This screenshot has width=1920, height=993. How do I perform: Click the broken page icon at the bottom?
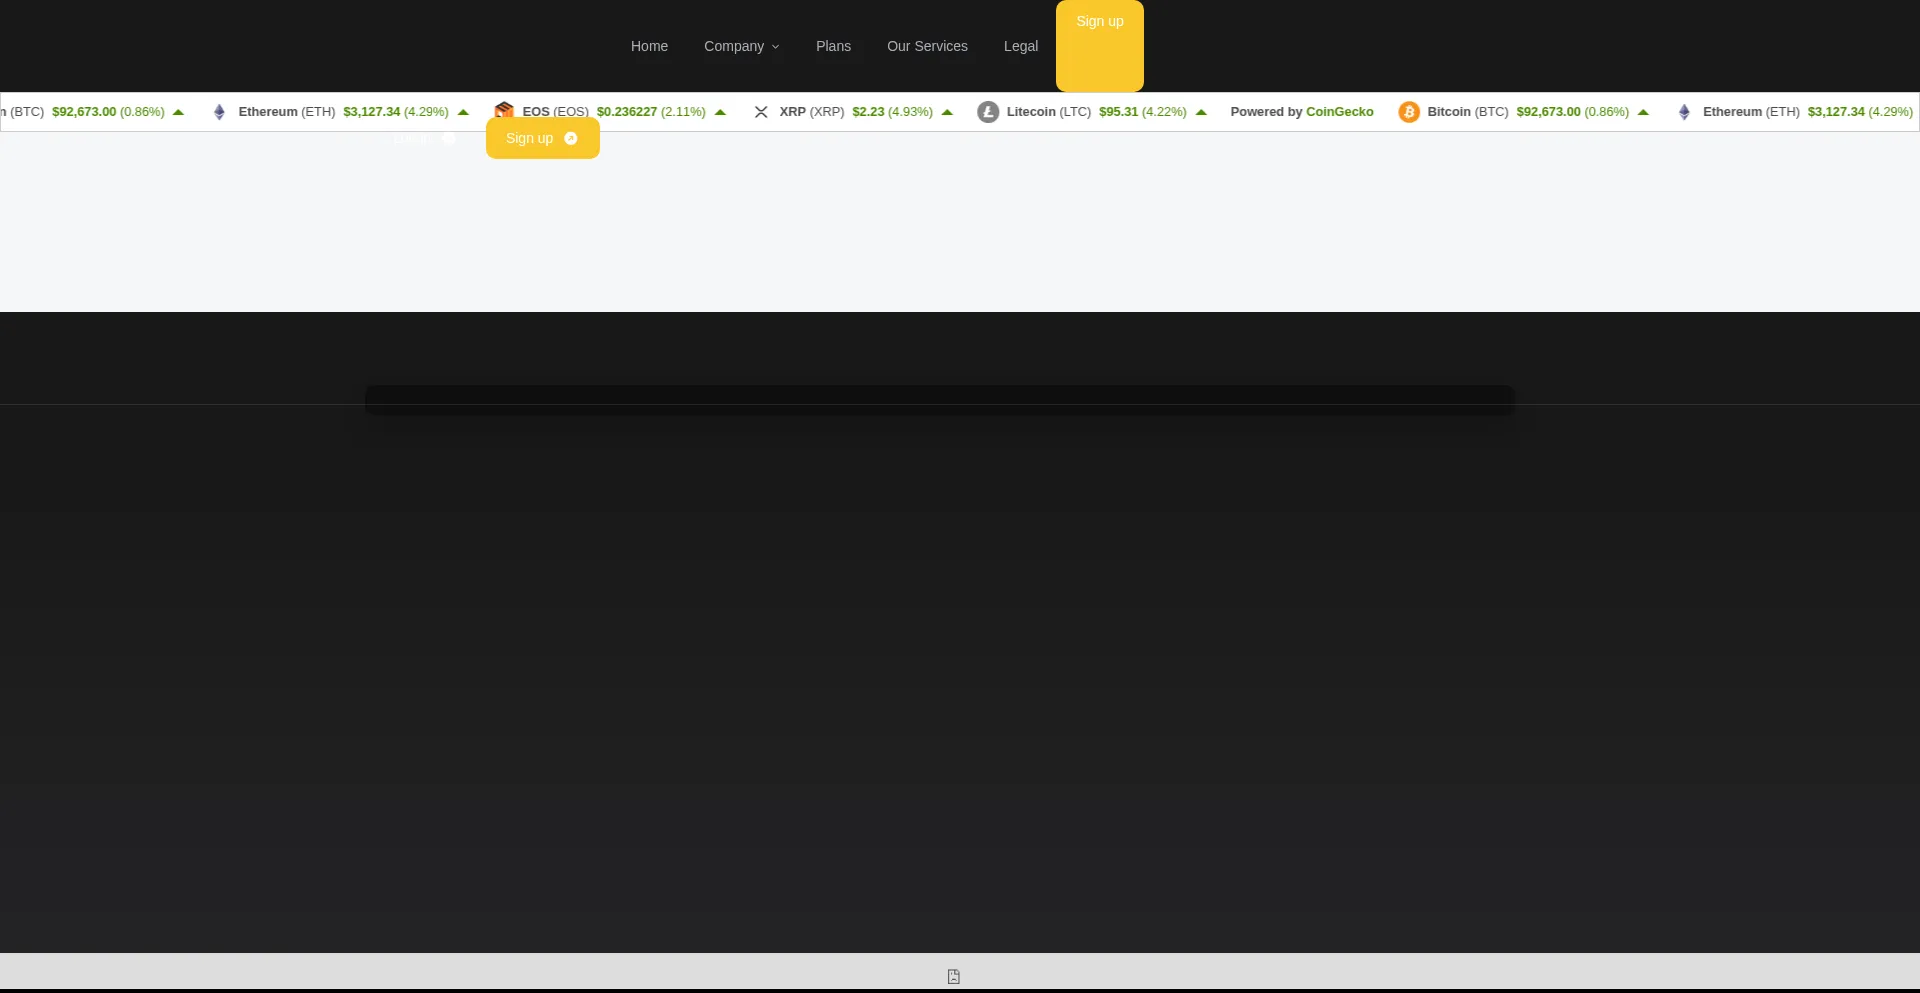(x=954, y=976)
